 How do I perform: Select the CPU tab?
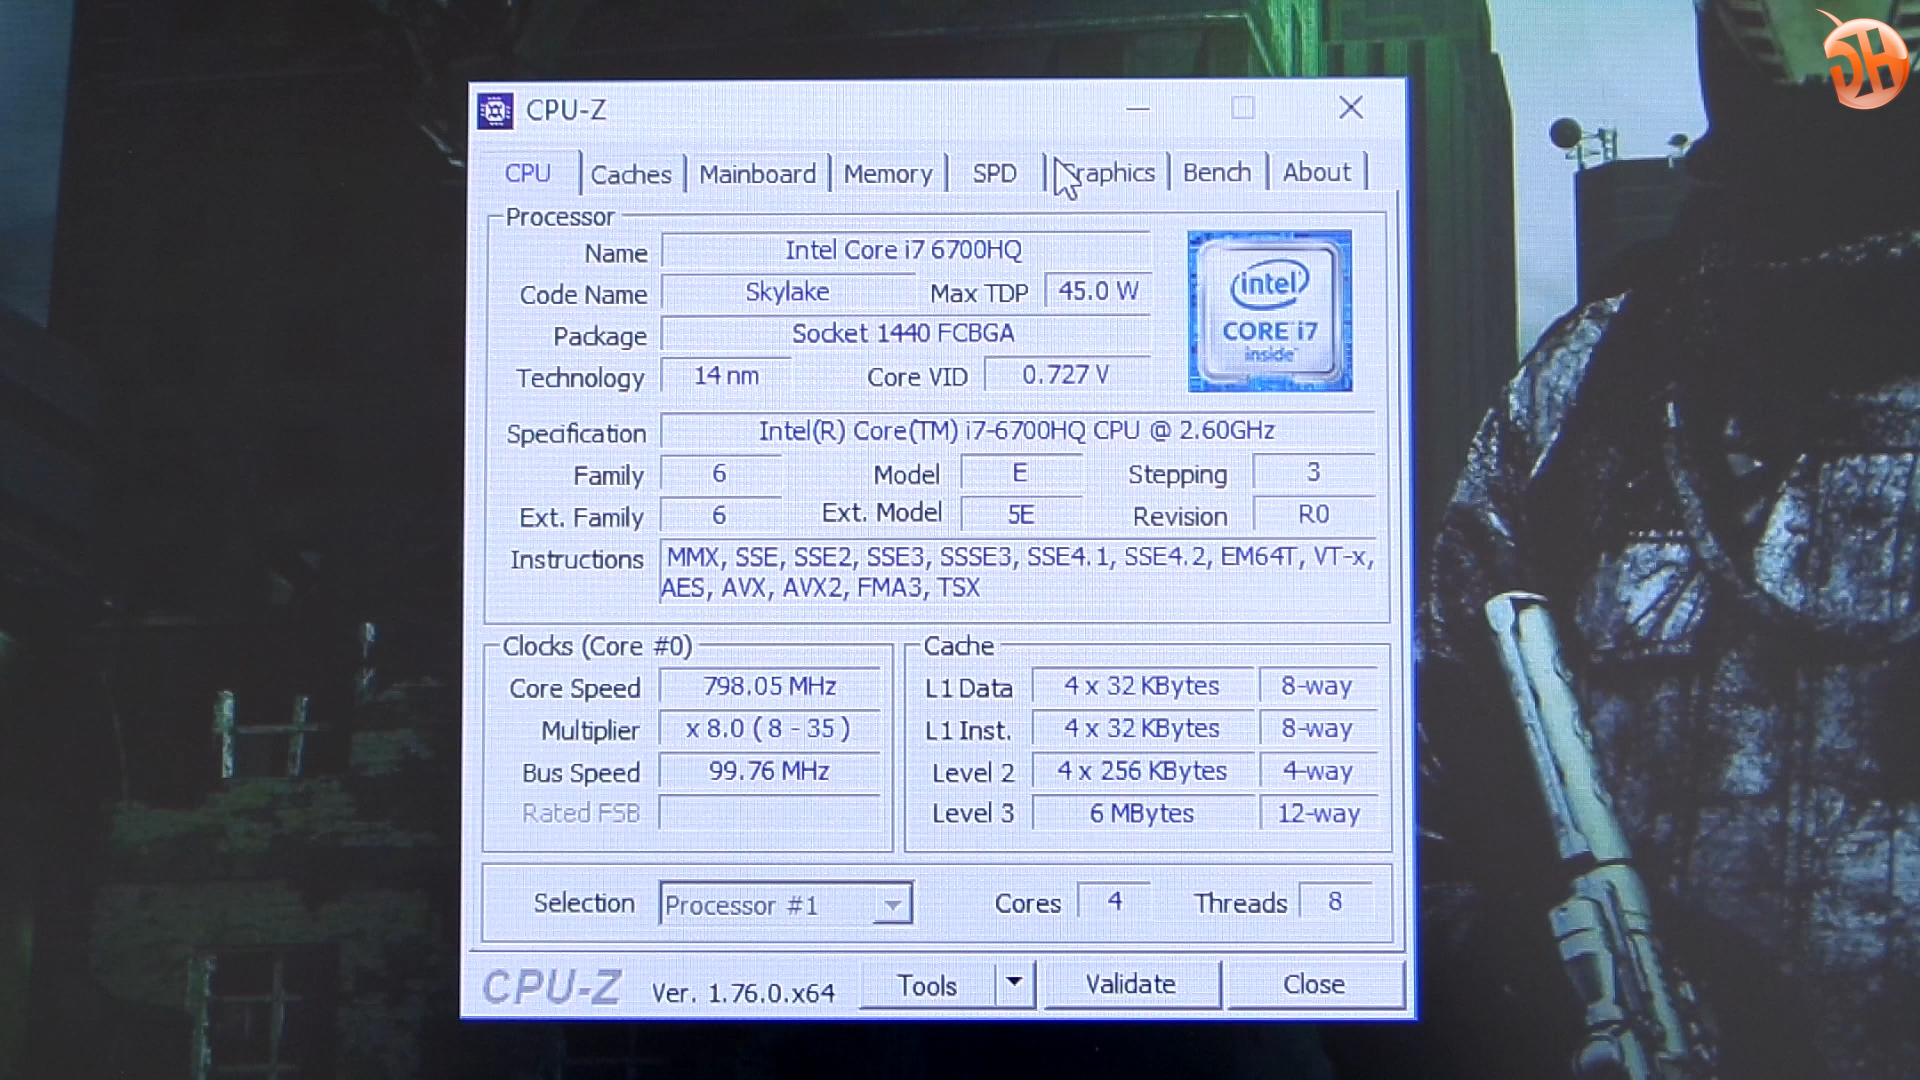pos(528,173)
